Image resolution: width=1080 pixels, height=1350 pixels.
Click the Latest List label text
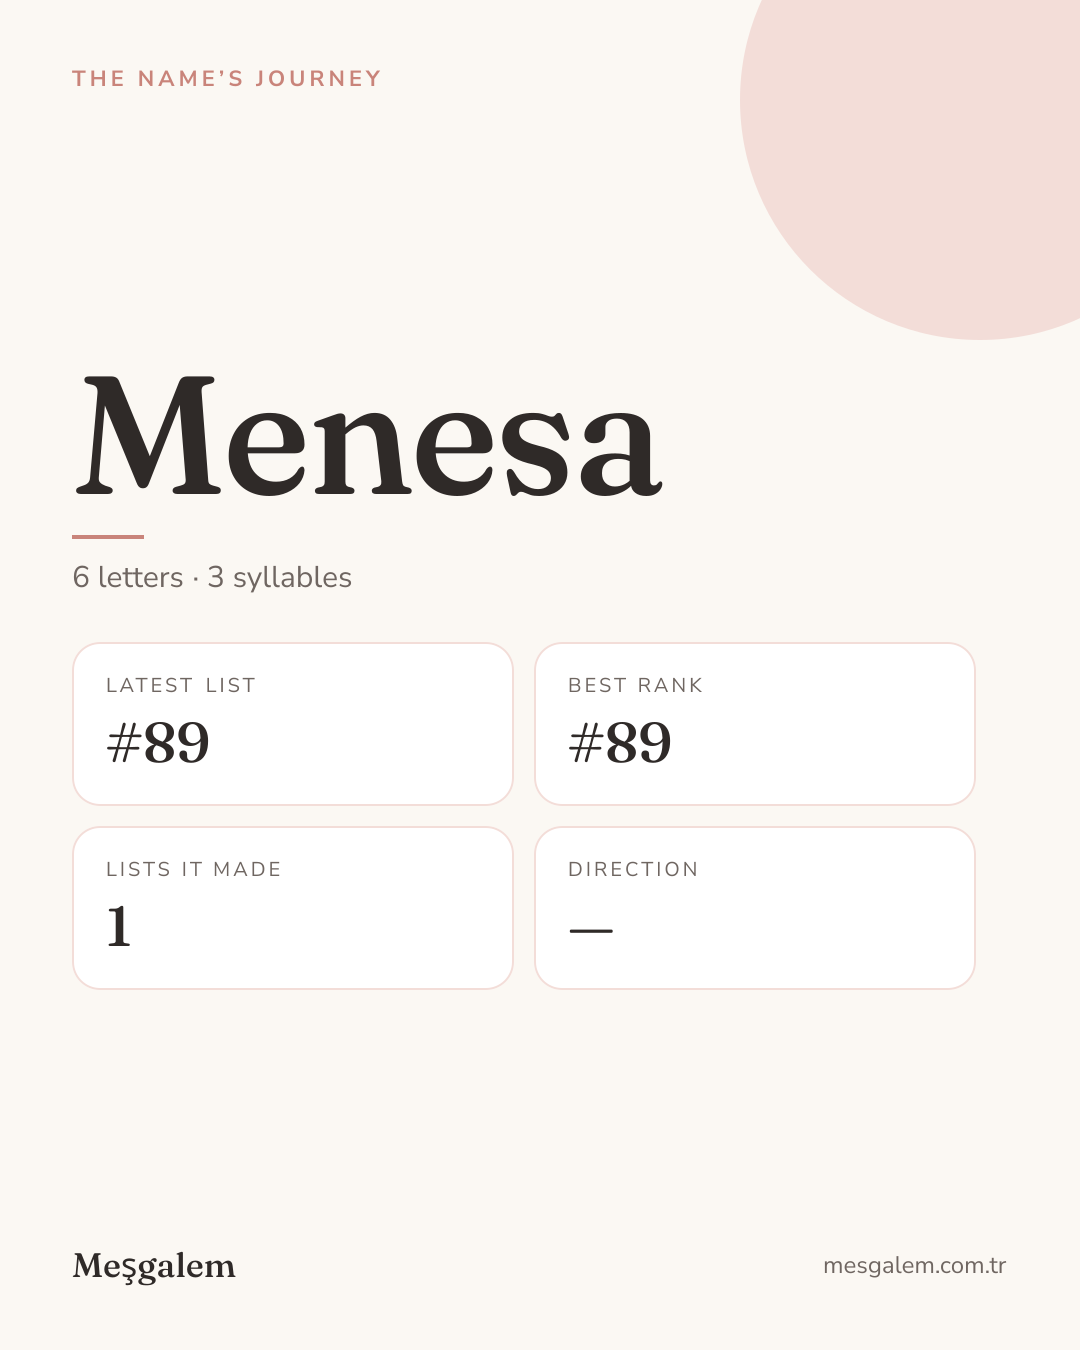pyautogui.click(x=181, y=685)
